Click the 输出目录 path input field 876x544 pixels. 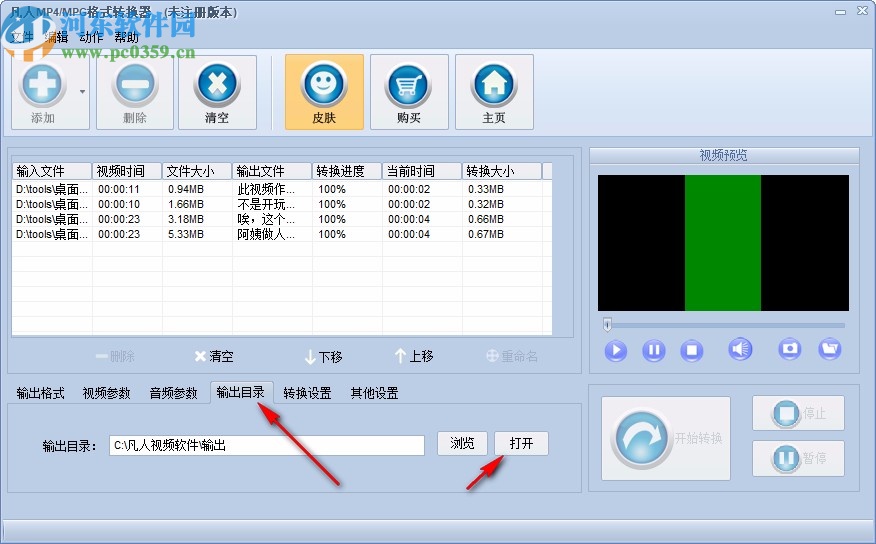pos(267,445)
